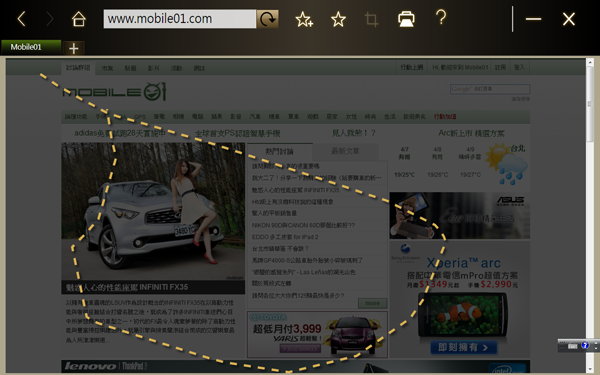Click the Xperia arc '即刻擁有' button
The height and width of the screenshot is (375, 600).
(x=463, y=347)
